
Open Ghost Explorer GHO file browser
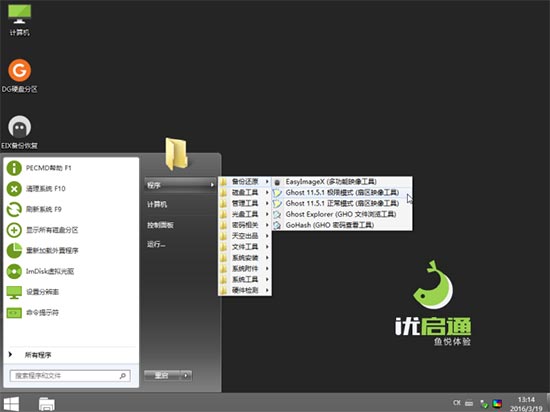click(x=342, y=214)
